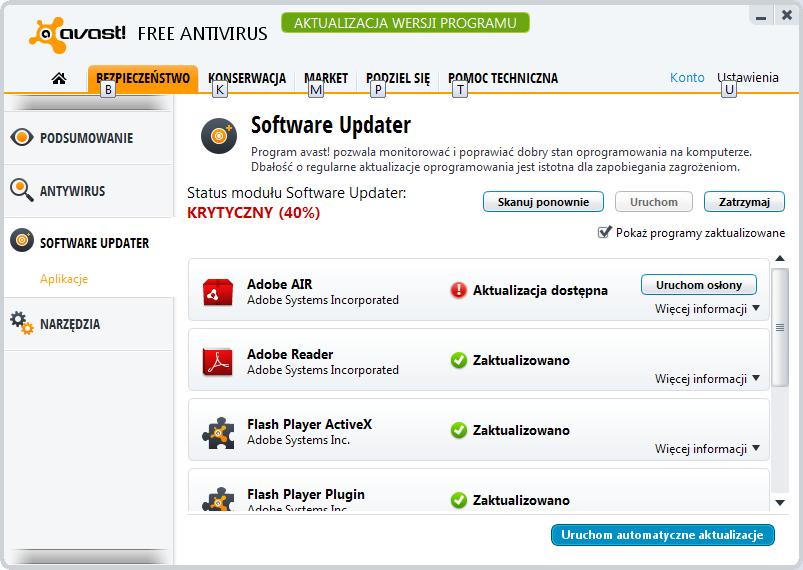Go to the home icon tab
Screen dimensions: 803x570
pyautogui.click(x=59, y=78)
